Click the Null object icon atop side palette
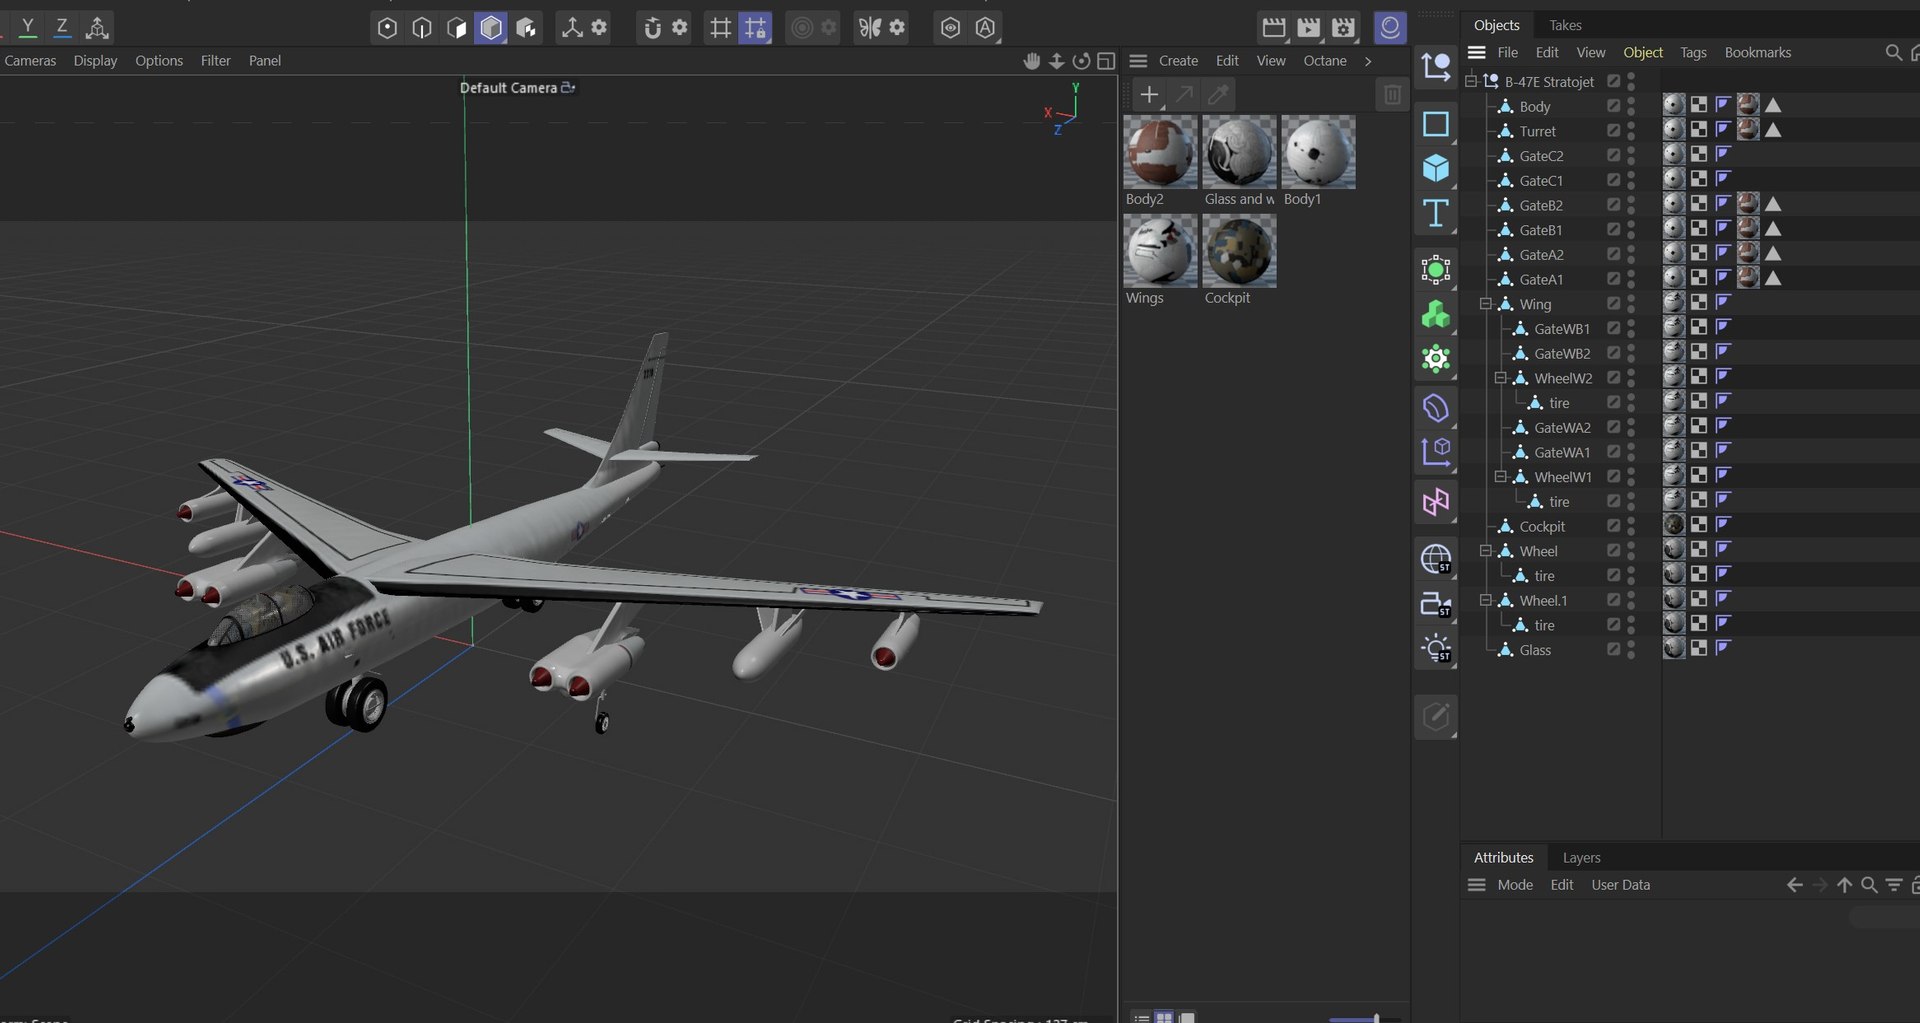Viewport: 1920px width, 1023px height. (1436, 67)
